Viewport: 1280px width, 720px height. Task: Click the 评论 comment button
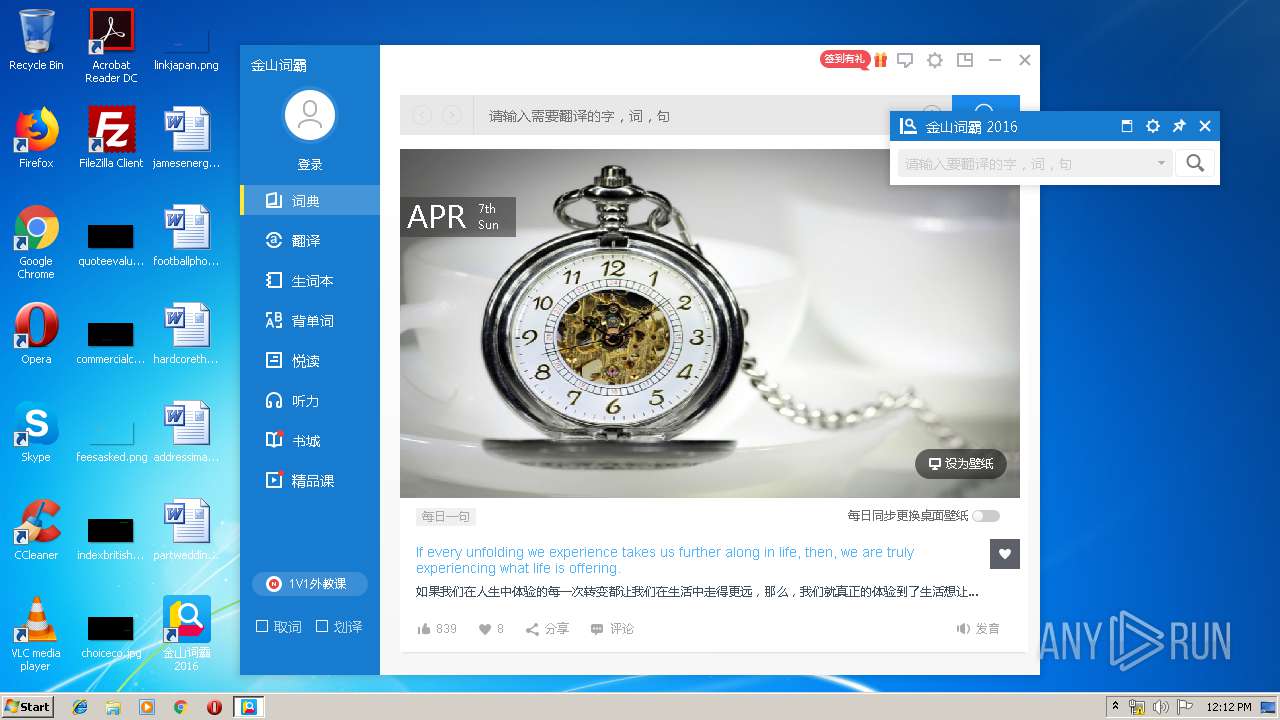coord(612,629)
